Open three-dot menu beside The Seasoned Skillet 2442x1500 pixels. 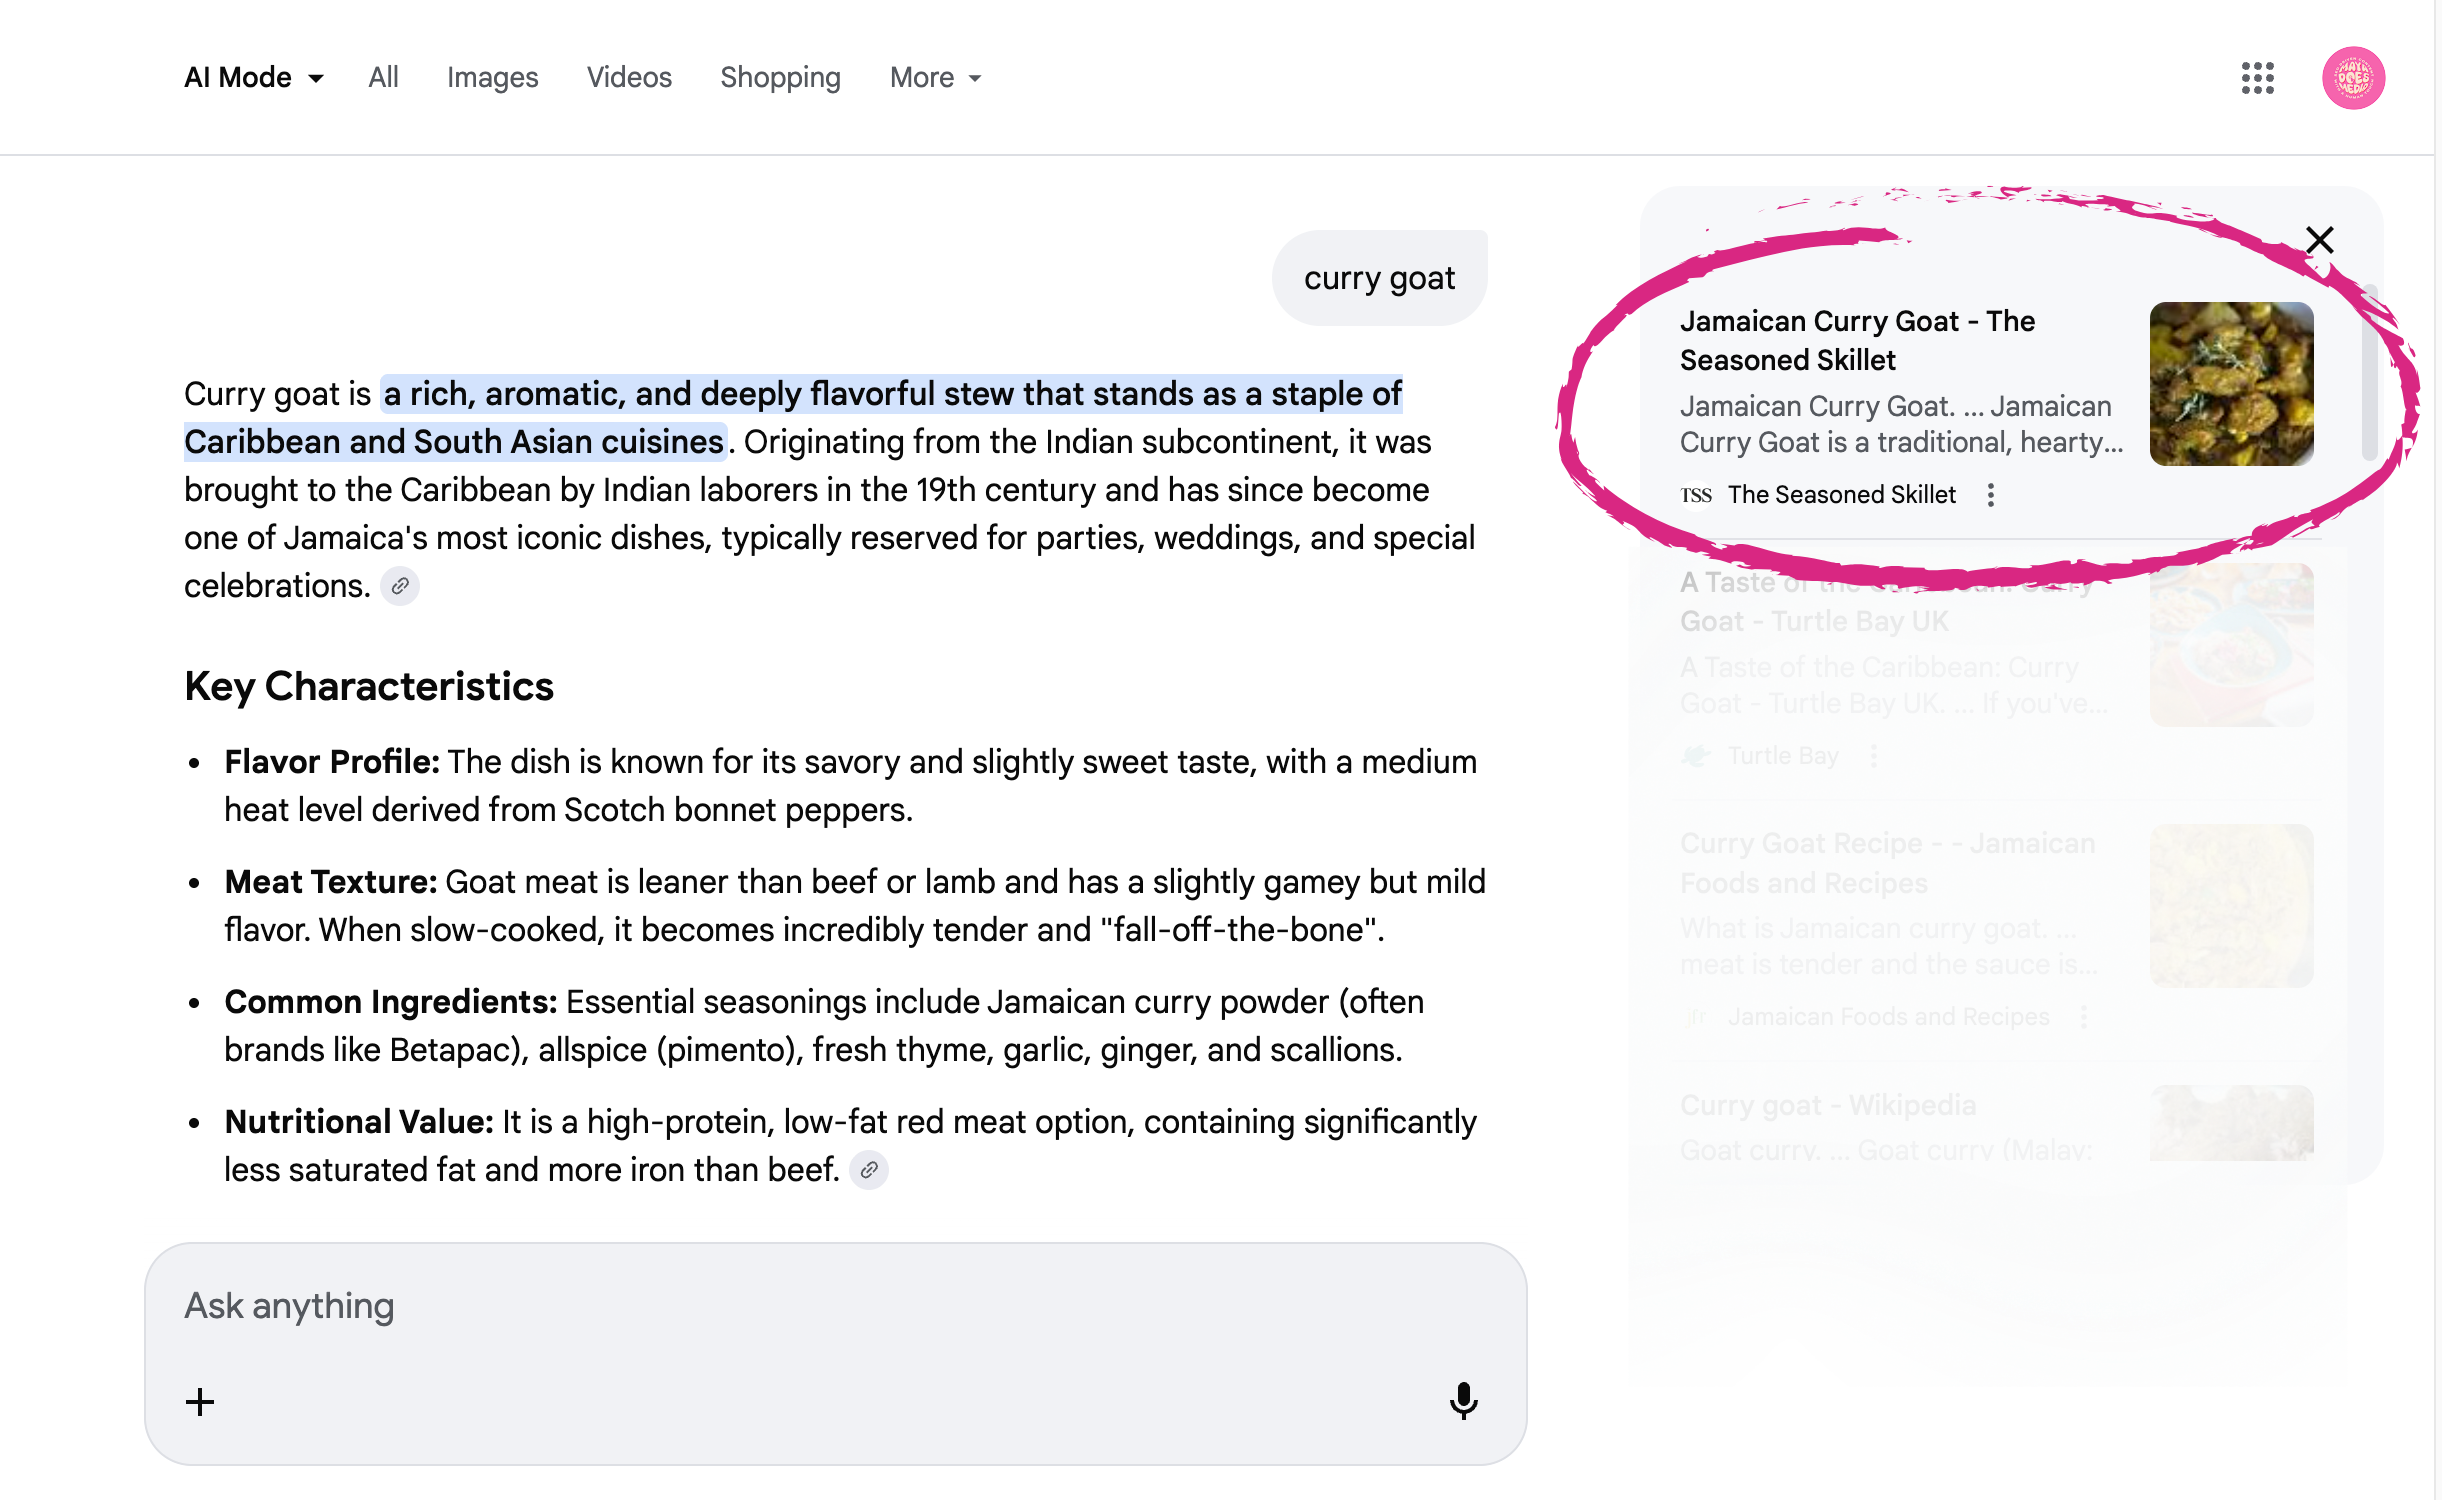[1990, 495]
